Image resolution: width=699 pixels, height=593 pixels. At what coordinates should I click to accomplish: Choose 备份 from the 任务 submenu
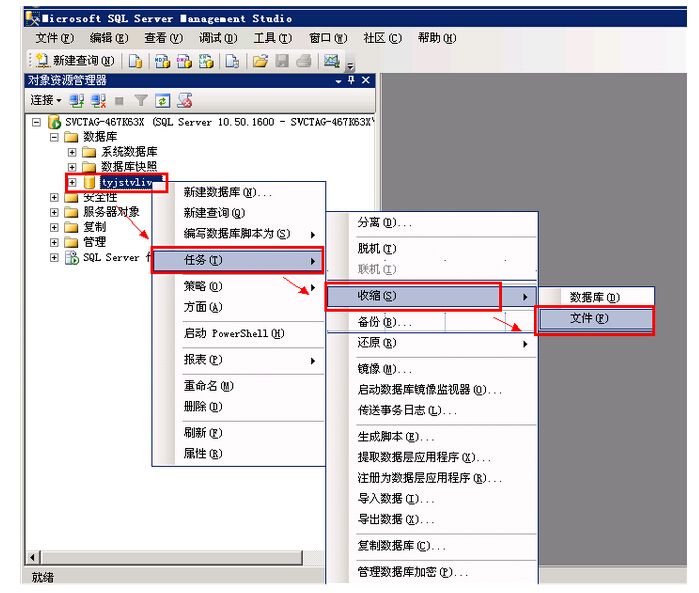pos(384,323)
